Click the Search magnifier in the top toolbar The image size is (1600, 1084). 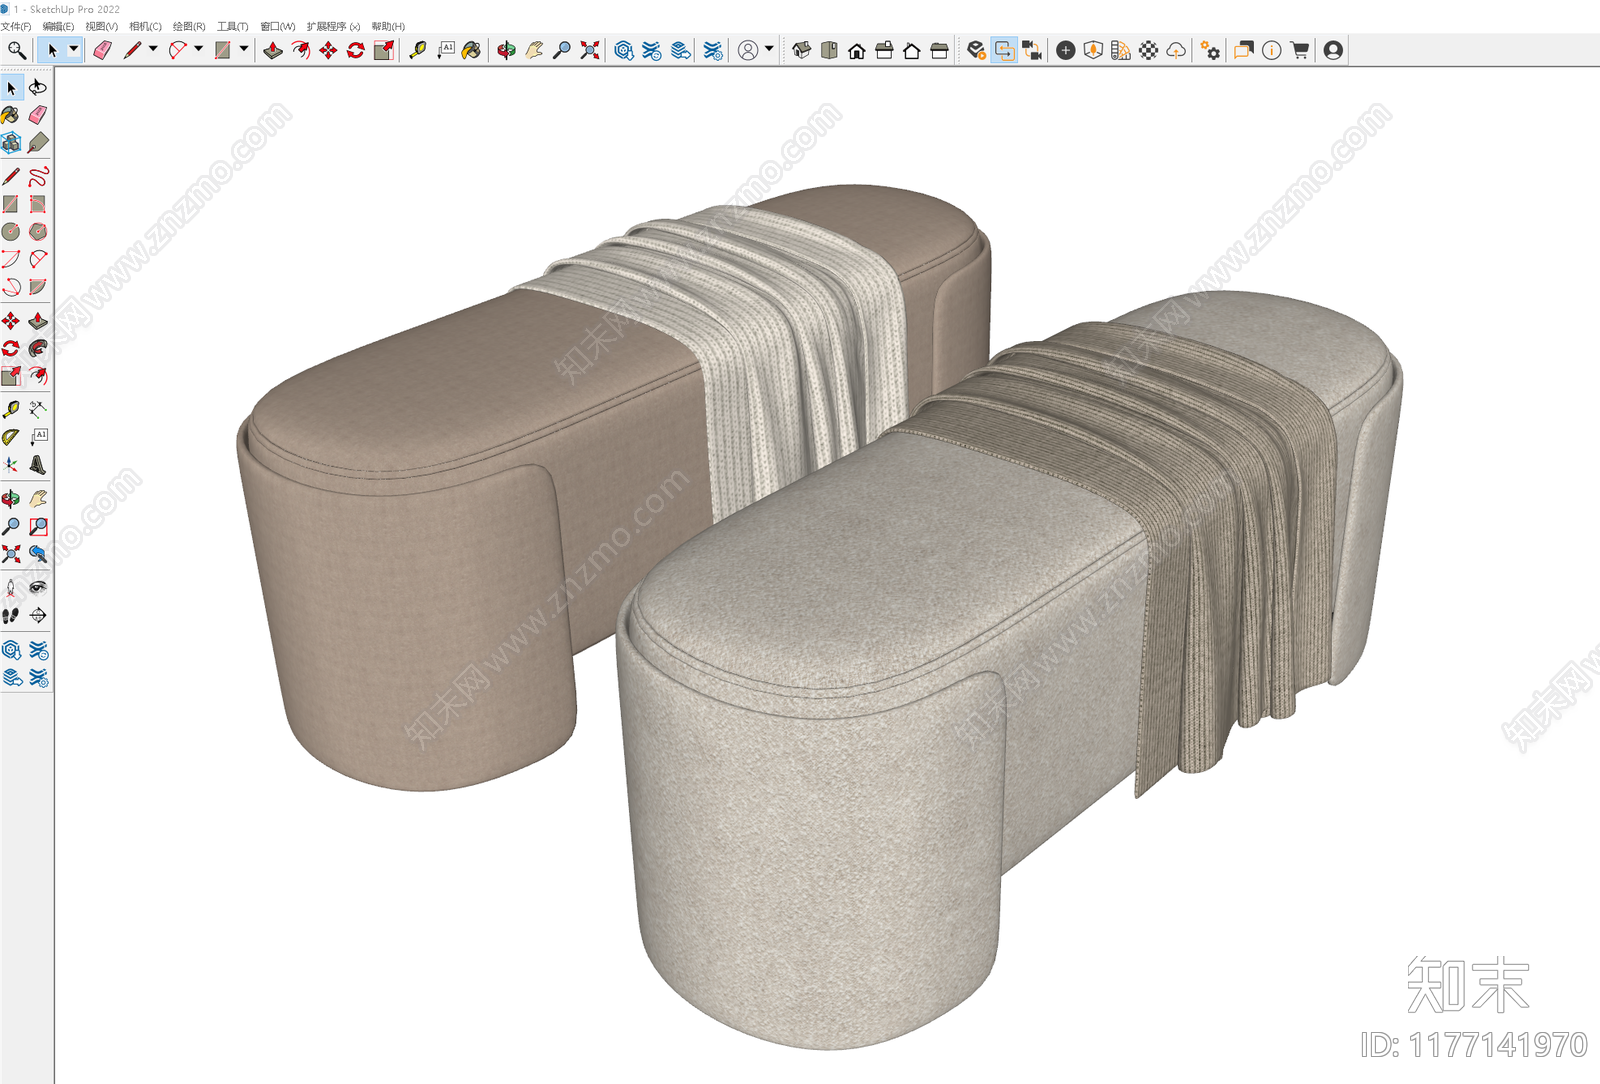[16, 50]
